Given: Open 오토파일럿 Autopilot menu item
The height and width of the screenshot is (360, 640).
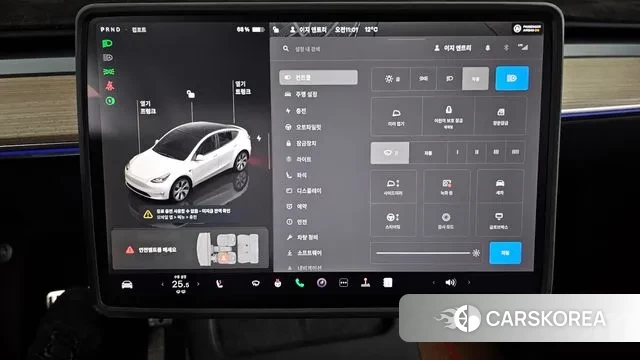Looking at the screenshot, I should (x=303, y=127).
